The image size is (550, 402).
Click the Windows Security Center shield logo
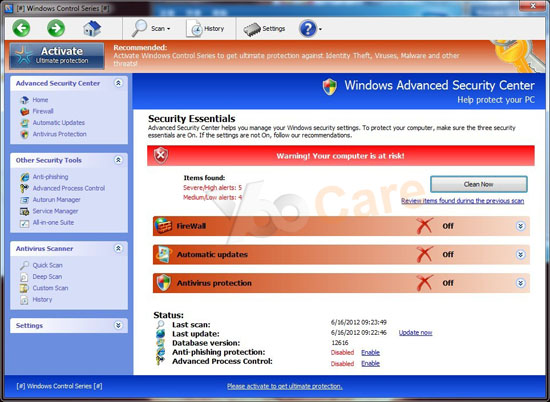330,87
